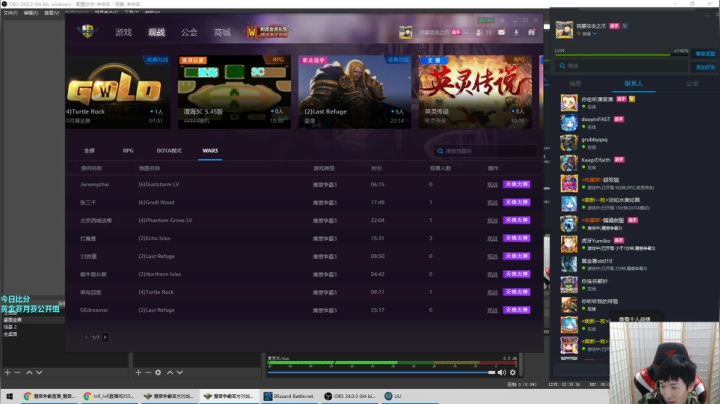Click OBS sources remove minus icon
This screenshot has height=404, width=720.
148,372
